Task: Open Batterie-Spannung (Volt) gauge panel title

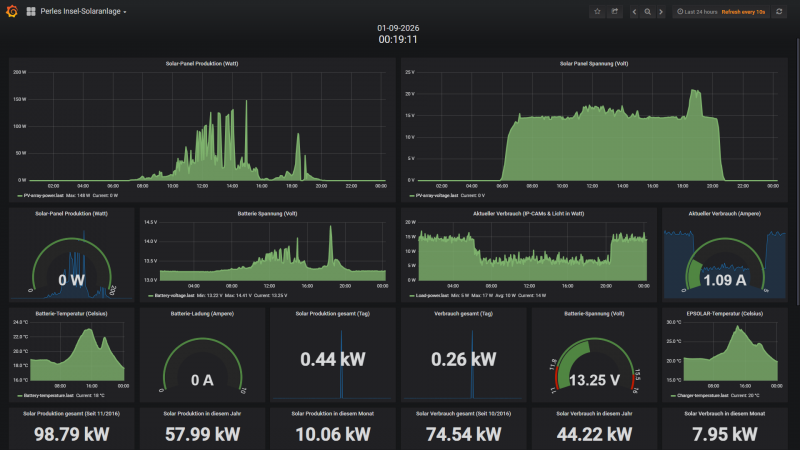Action: tap(594, 314)
